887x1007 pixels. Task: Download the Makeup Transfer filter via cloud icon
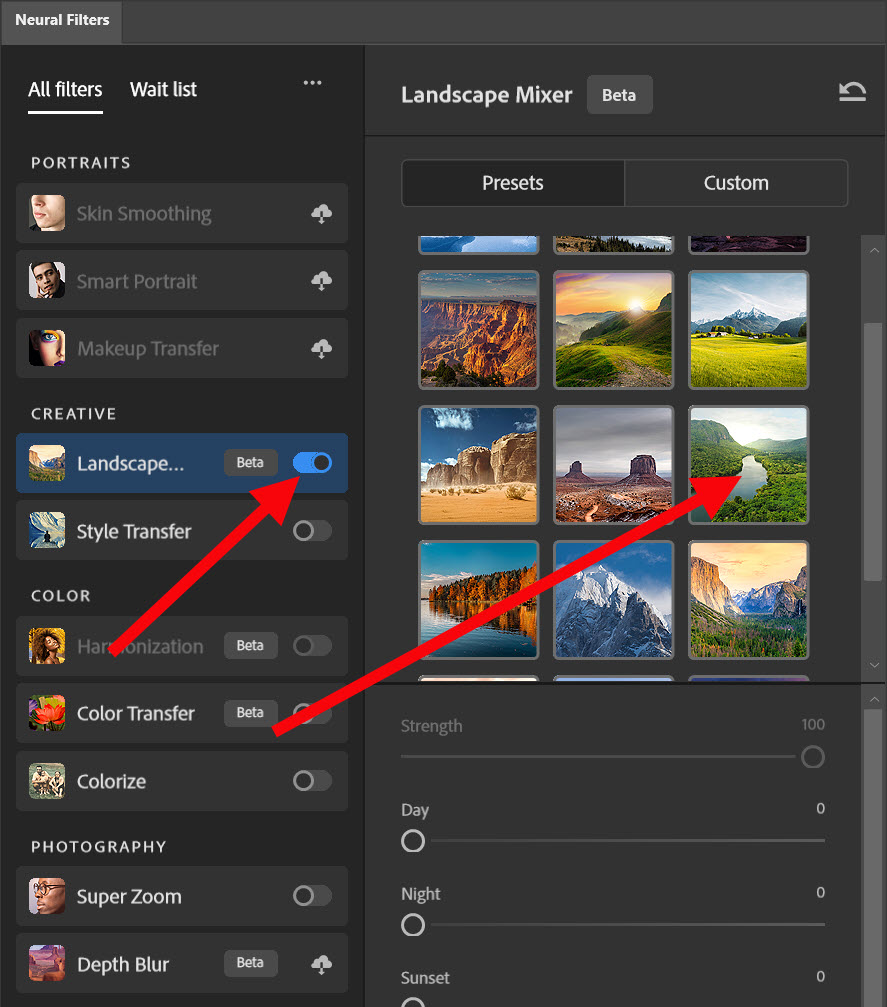(321, 349)
